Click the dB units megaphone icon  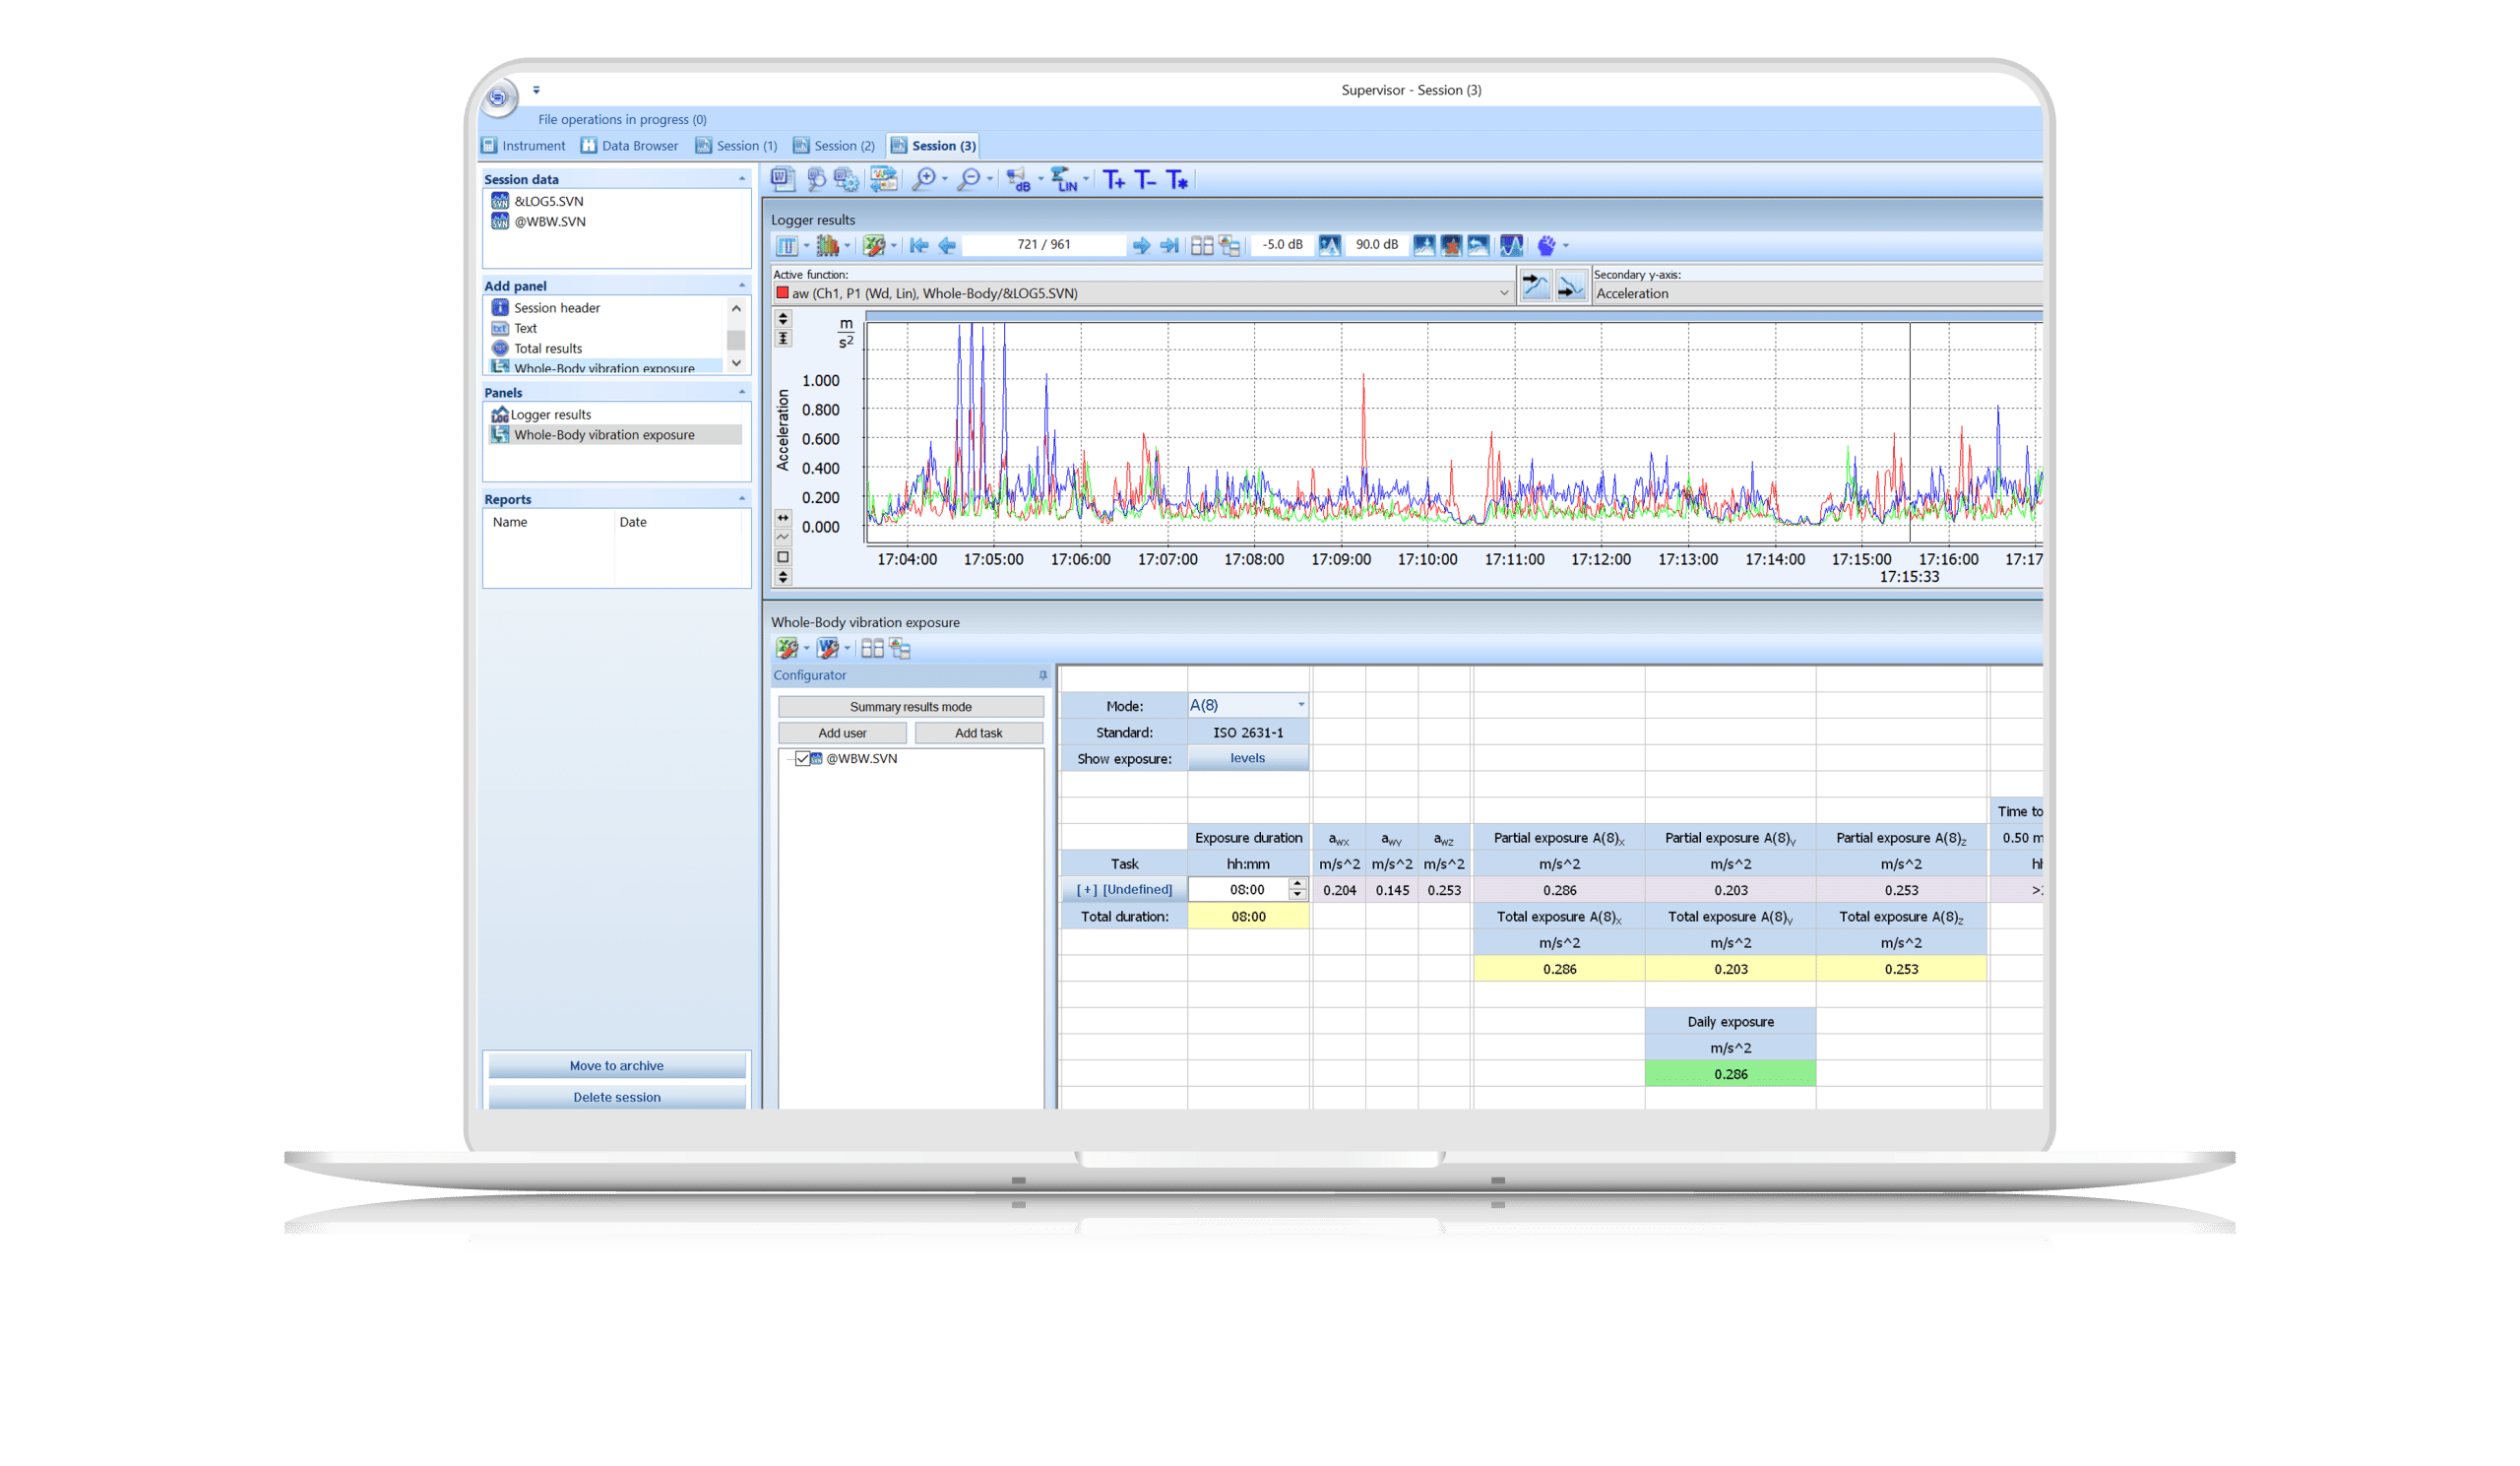tap(1018, 180)
